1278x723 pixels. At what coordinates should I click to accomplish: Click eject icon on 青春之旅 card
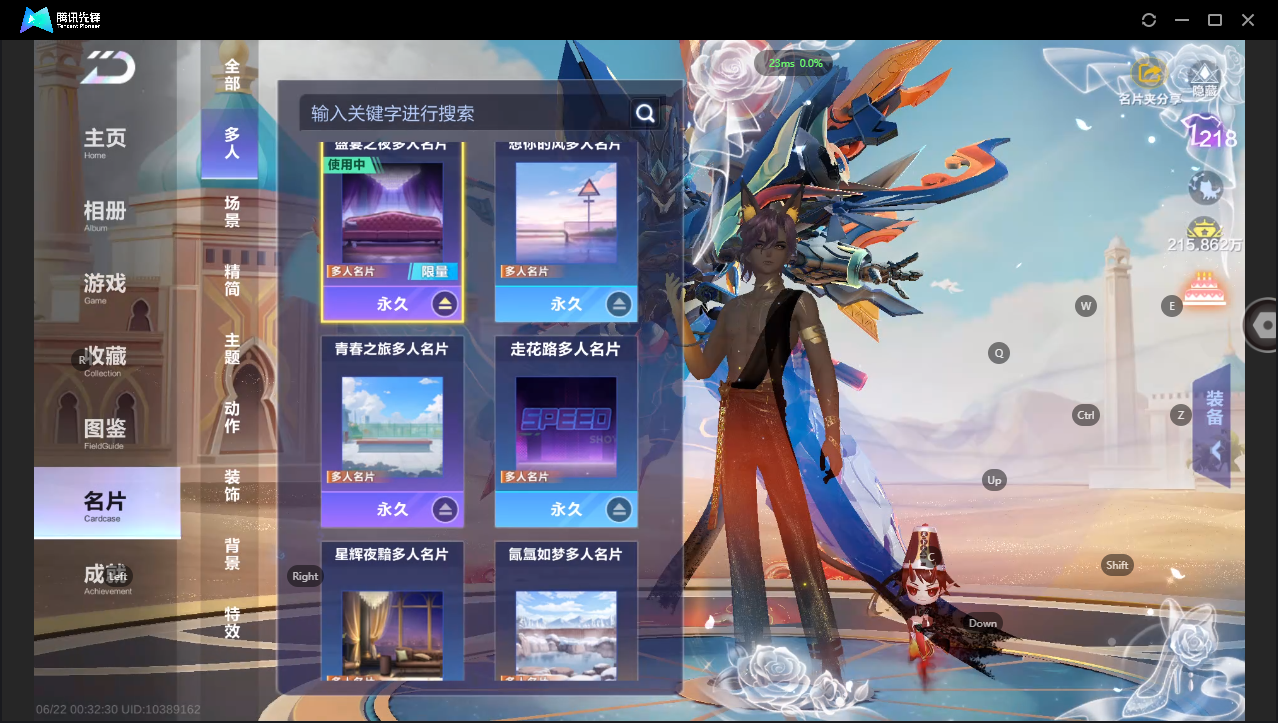click(445, 509)
